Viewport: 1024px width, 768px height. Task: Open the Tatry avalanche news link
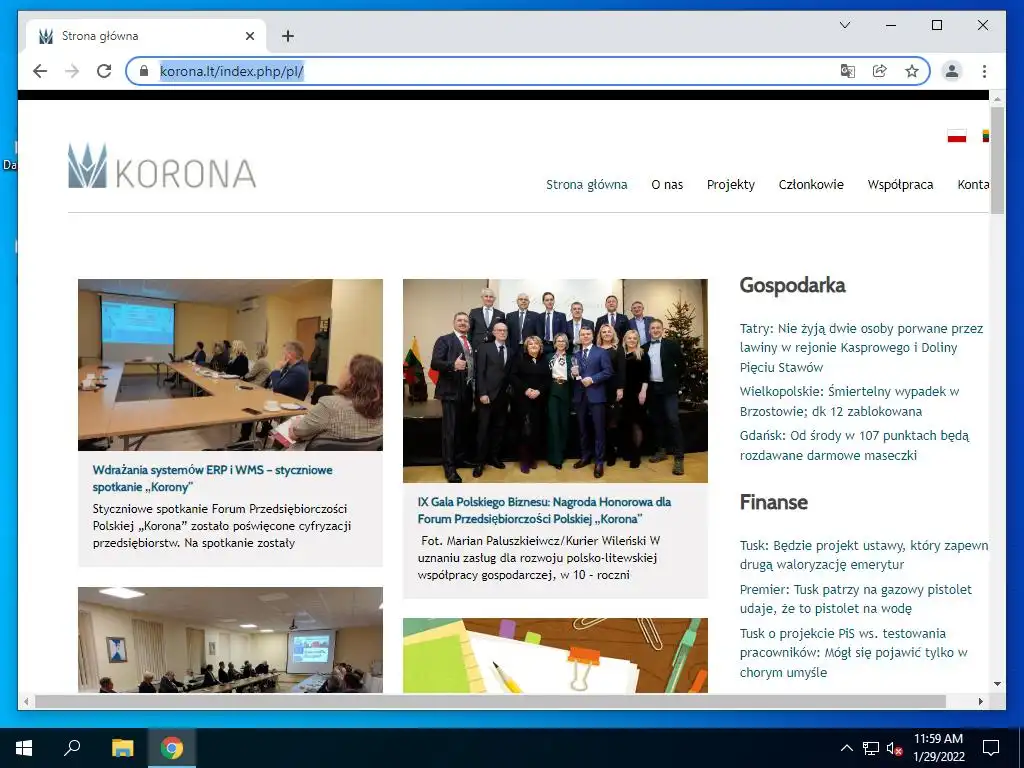pos(861,347)
